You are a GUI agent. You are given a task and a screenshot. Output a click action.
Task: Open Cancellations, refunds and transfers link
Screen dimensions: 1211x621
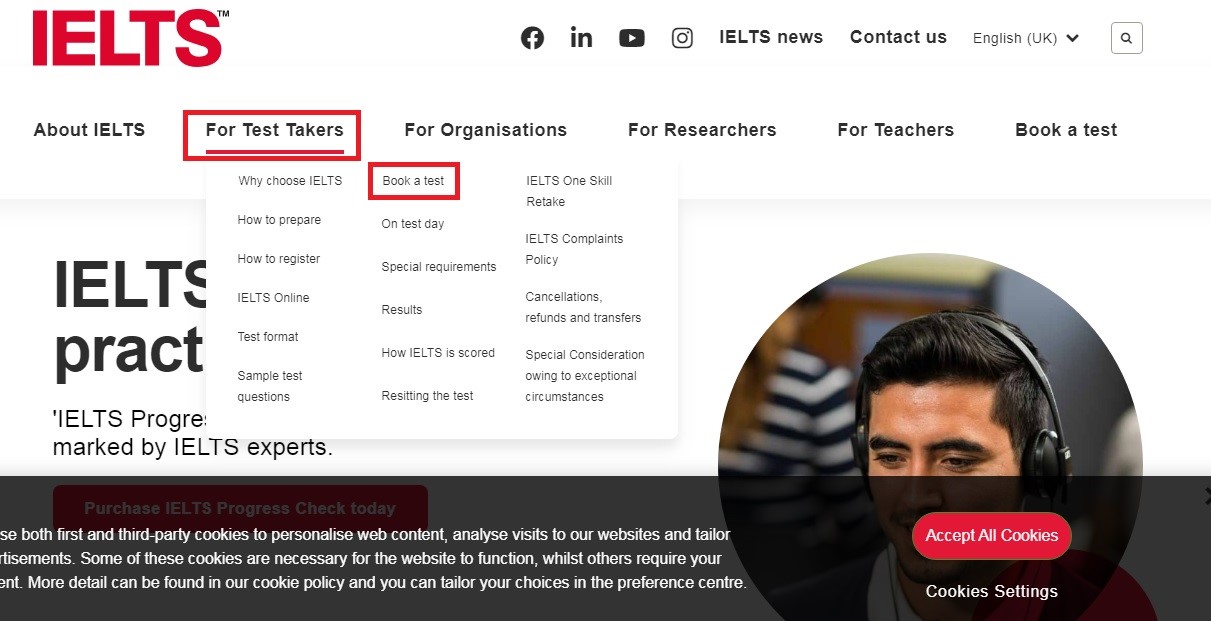(x=583, y=307)
